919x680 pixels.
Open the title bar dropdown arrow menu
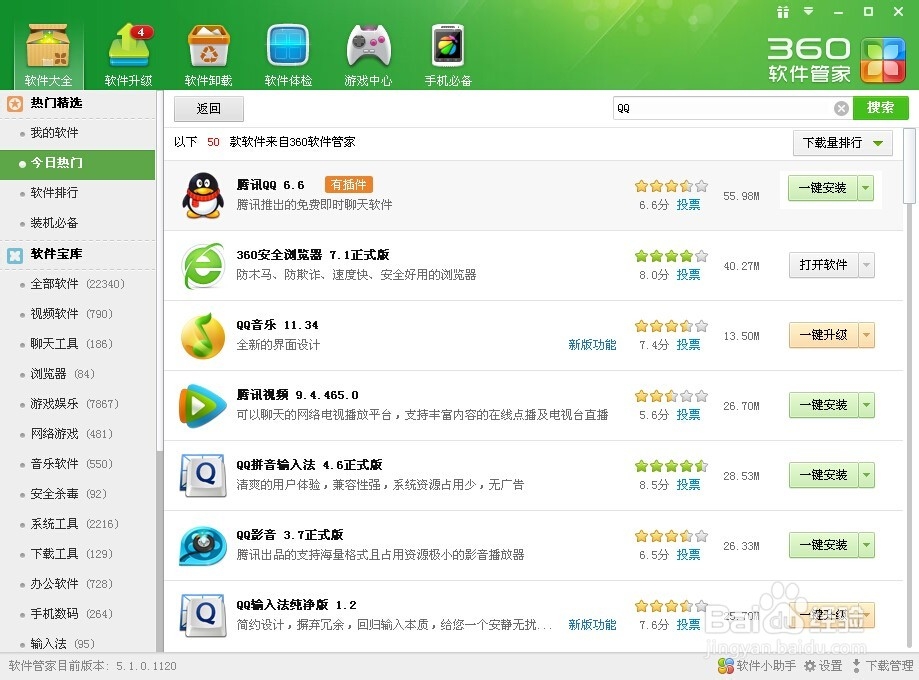pyautogui.click(x=810, y=12)
